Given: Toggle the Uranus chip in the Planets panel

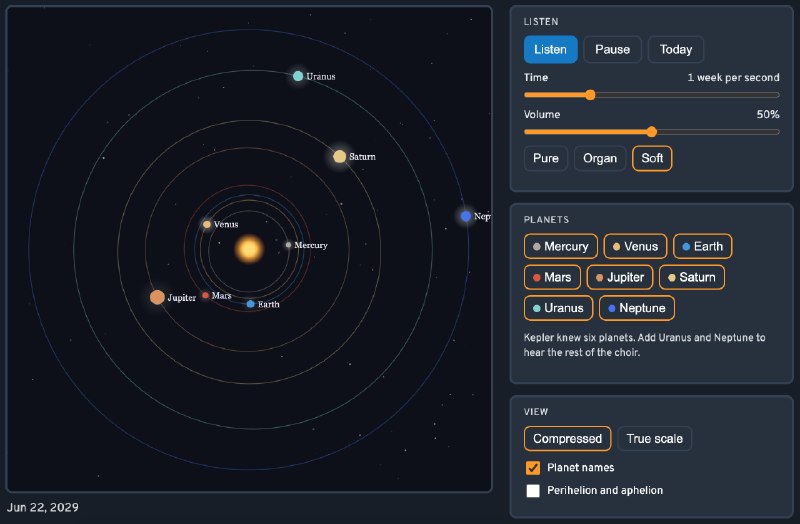Looking at the screenshot, I should click(x=558, y=308).
